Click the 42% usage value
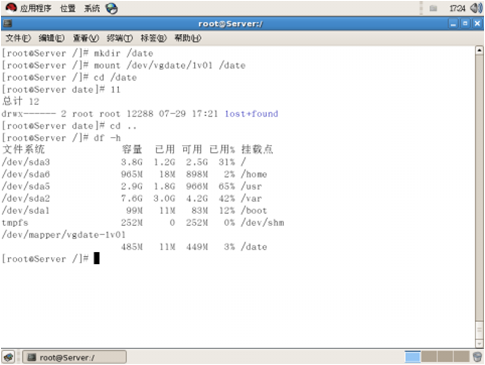 click(227, 198)
